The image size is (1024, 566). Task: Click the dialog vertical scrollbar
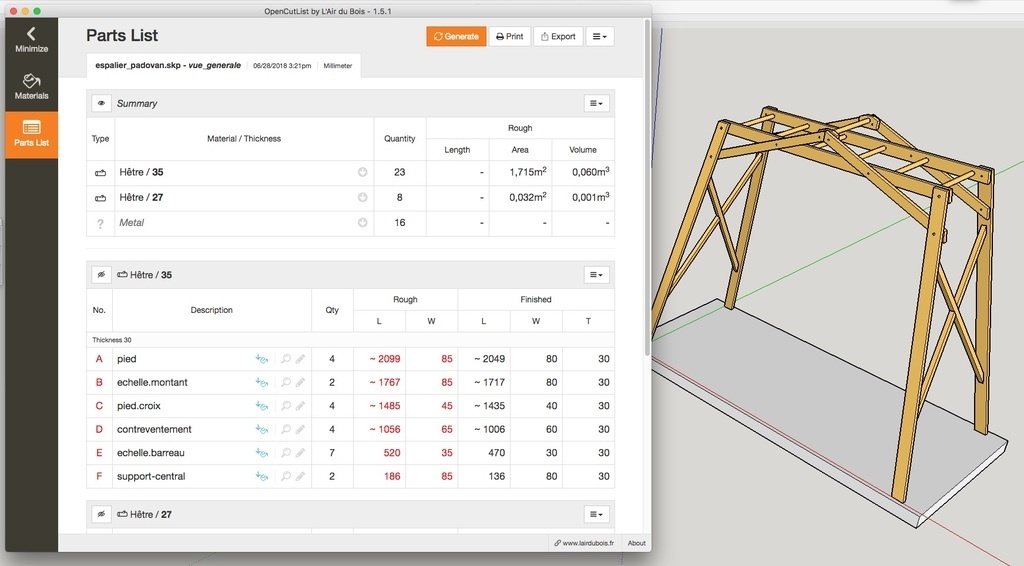pyautogui.click(x=647, y=186)
